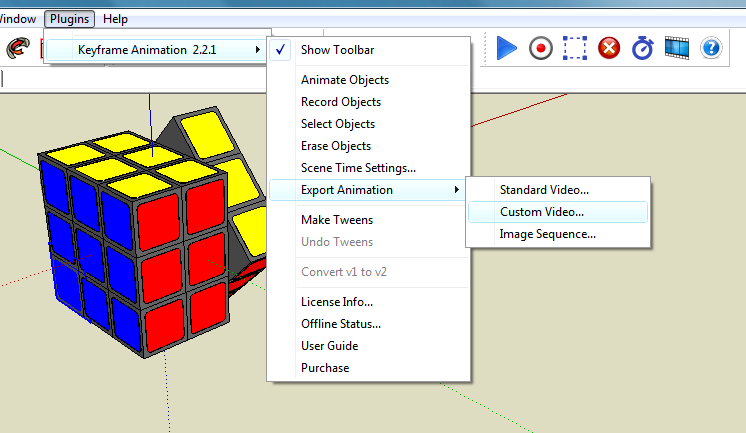
Task: Click the stopwatch Scene Time Settings icon
Action: [642, 48]
